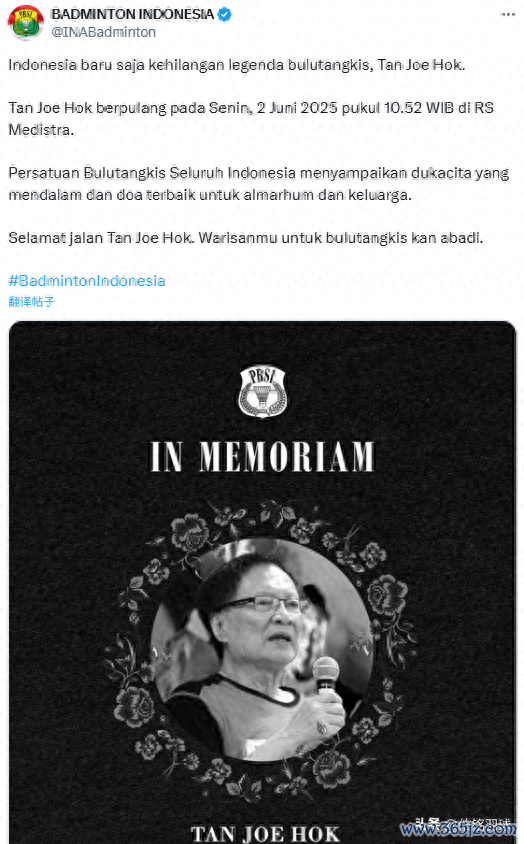The width and height of the screenshot is (524, 844).
Task: Open the @INABadminton handle link
Action: coord(103,32)
